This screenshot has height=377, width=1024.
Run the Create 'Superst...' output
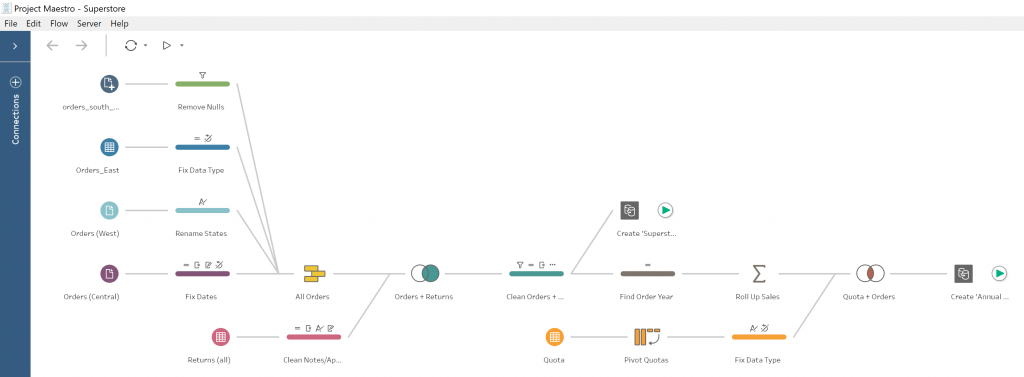click(665, 210)
